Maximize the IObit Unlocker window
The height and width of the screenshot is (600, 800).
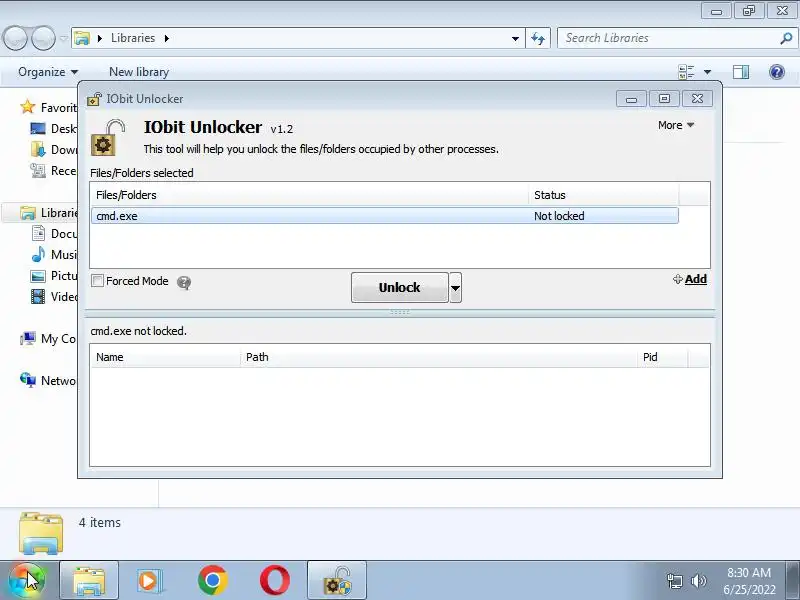664,98
